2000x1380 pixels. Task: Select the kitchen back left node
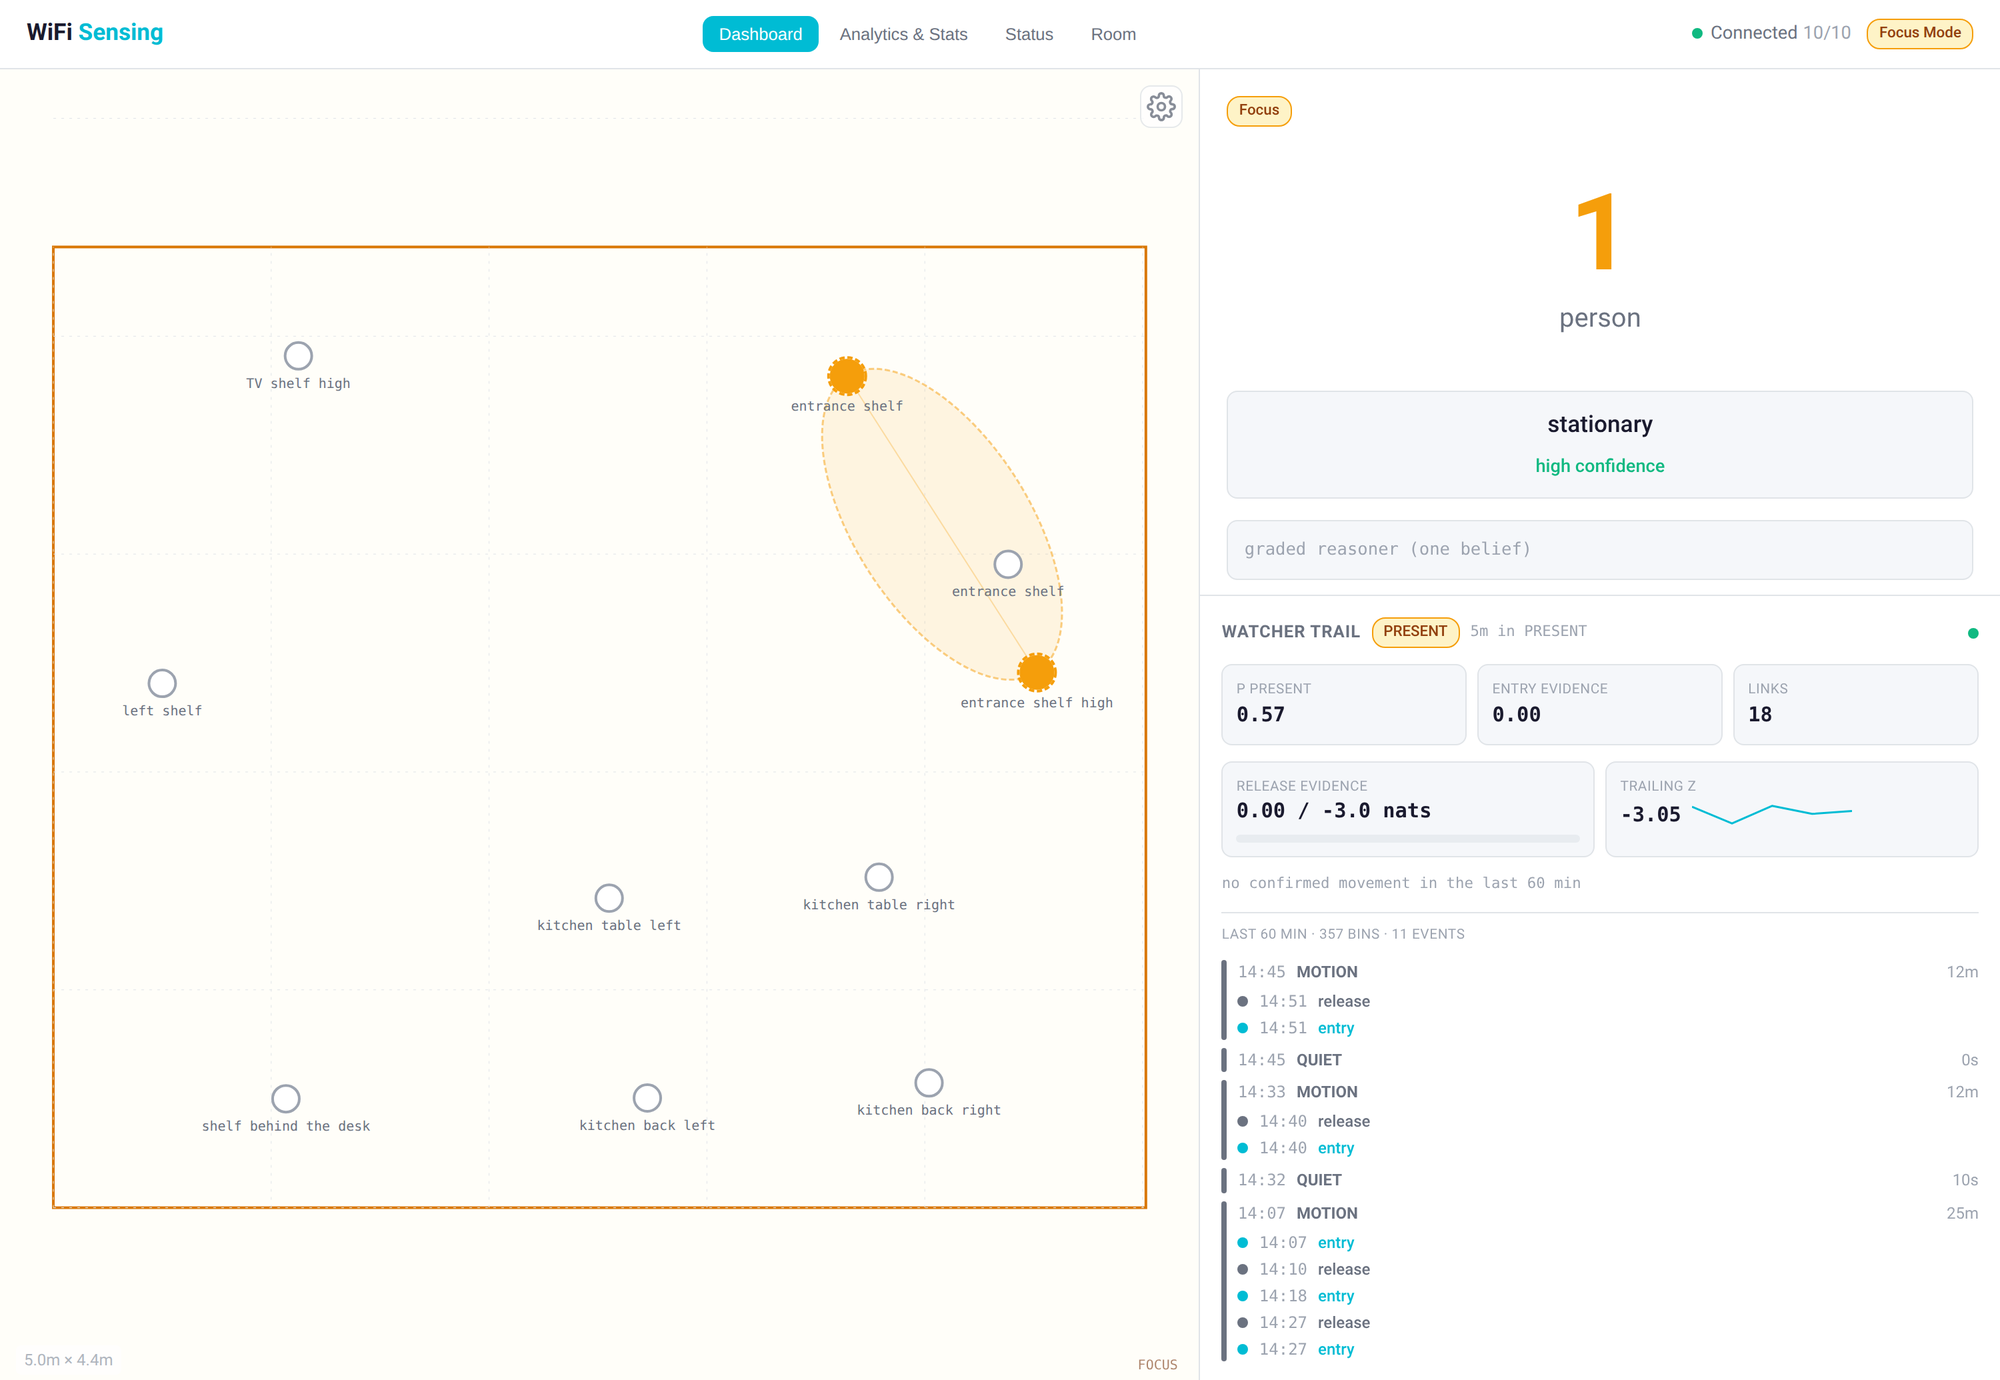(647, 1098)
